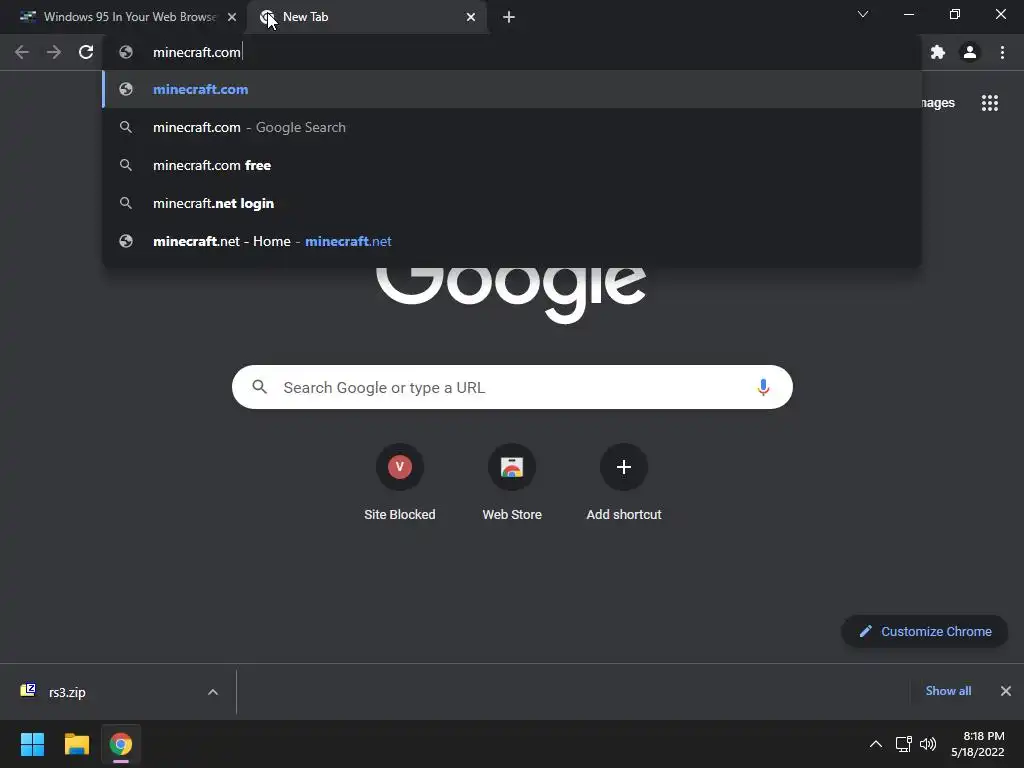Start voice search with the microphone icon

(x=763, y=387)
